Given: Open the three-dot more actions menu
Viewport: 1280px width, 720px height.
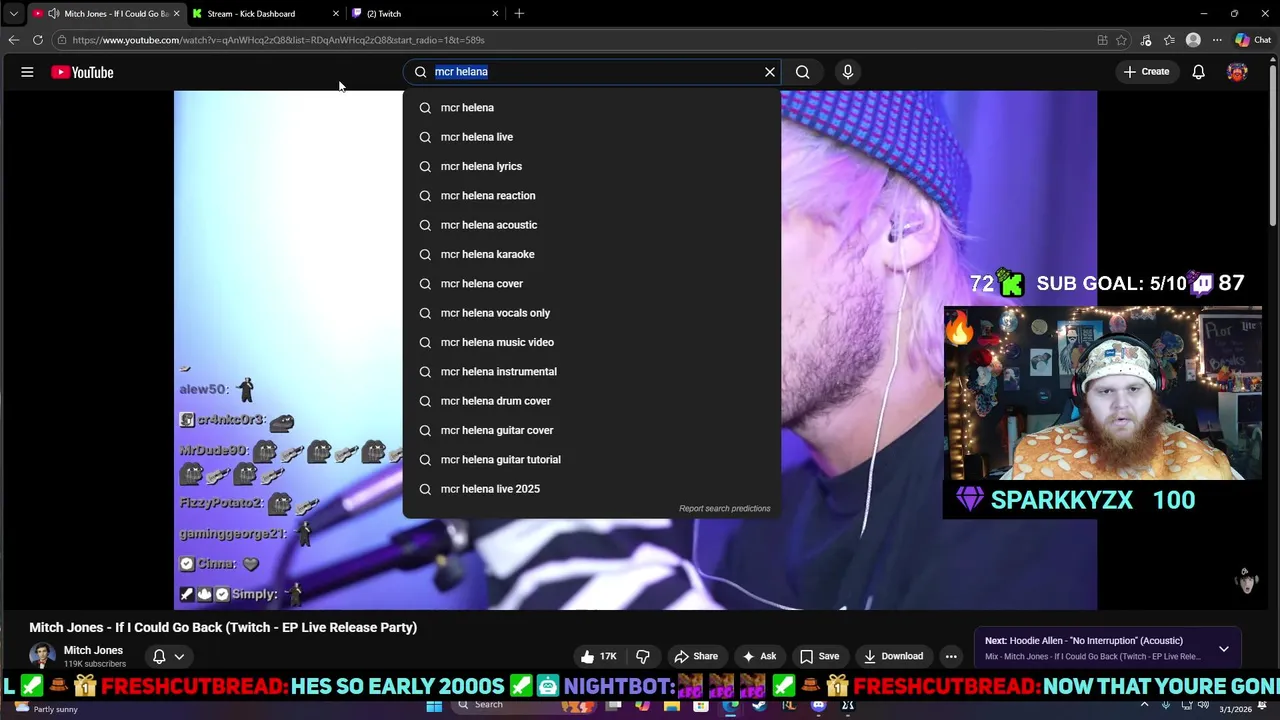Looking at the screenshot, I should pyautogui.click(x=951, y=656).
